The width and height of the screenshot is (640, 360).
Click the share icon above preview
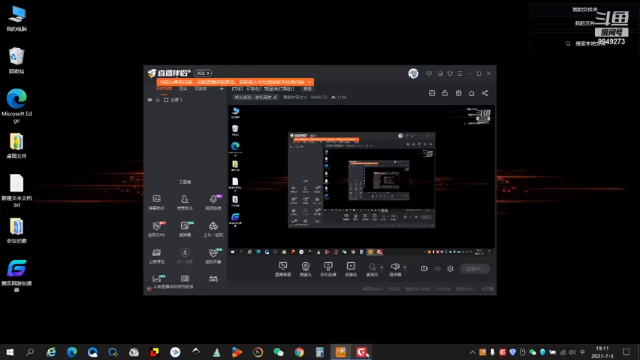(484, 93)
